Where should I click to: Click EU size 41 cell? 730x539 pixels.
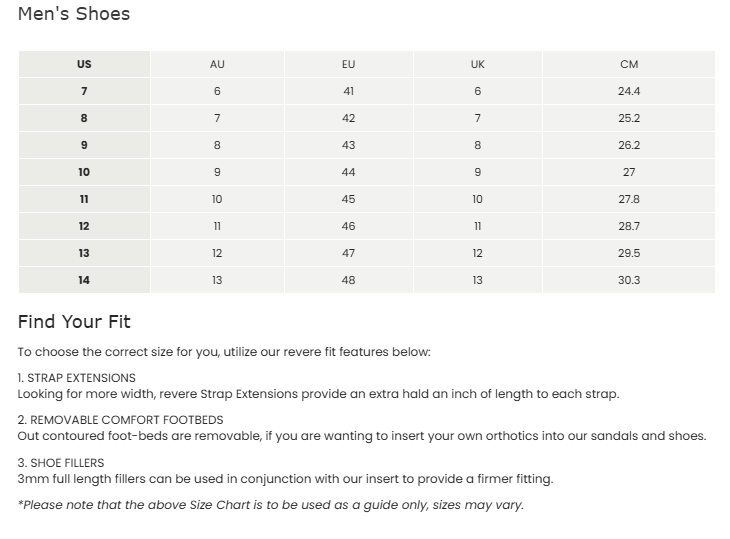[348, 91]
